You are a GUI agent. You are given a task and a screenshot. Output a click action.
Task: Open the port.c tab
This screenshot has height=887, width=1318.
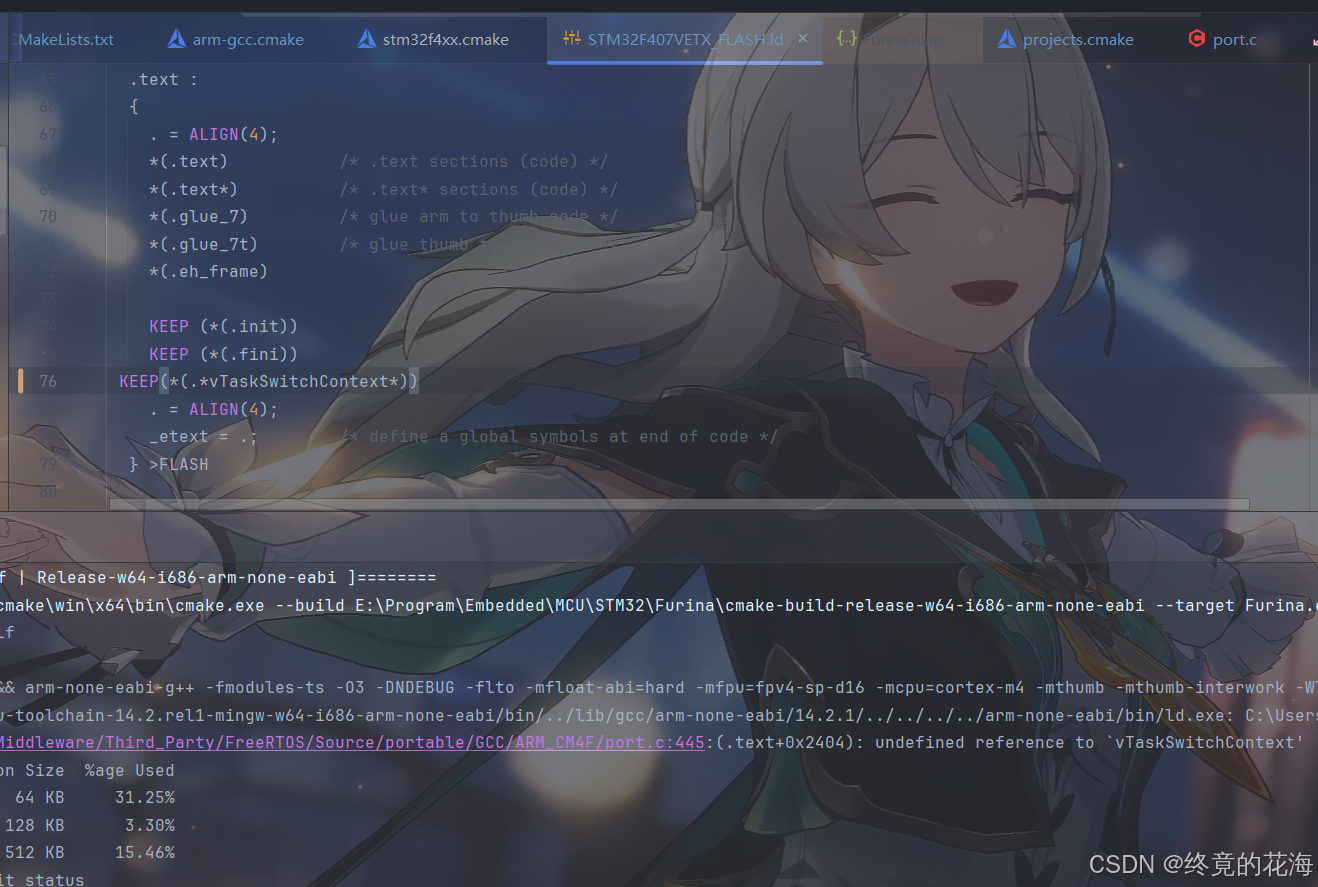(x=1222, y=40)
